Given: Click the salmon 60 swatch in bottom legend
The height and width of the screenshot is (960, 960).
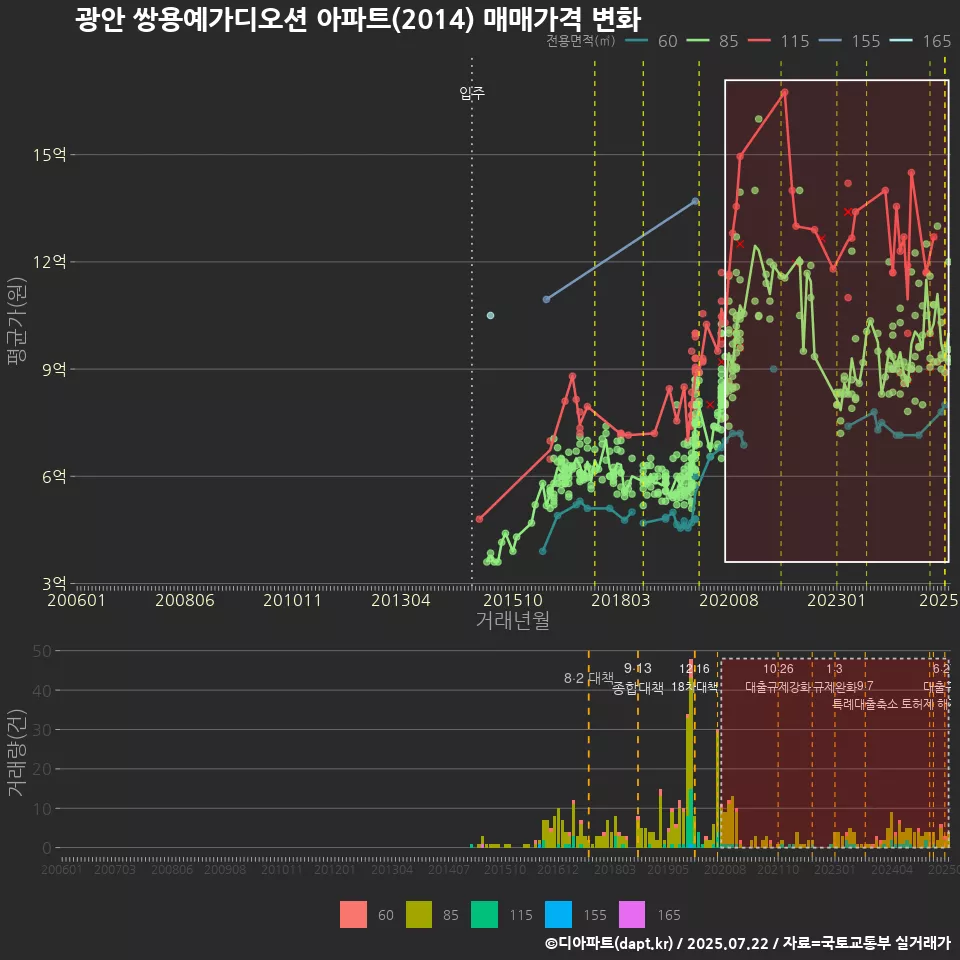Looking at the screenshot, I should pos(353,915).
